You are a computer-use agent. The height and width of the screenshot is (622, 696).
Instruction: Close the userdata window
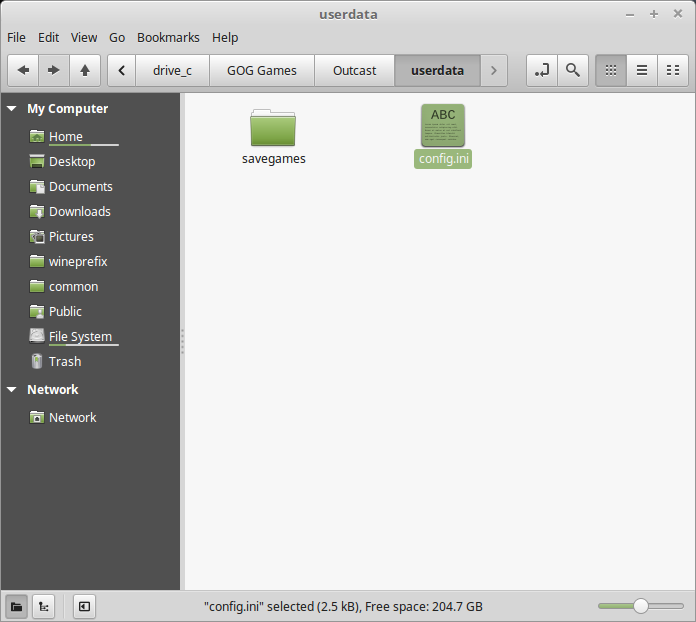(678, 14)
